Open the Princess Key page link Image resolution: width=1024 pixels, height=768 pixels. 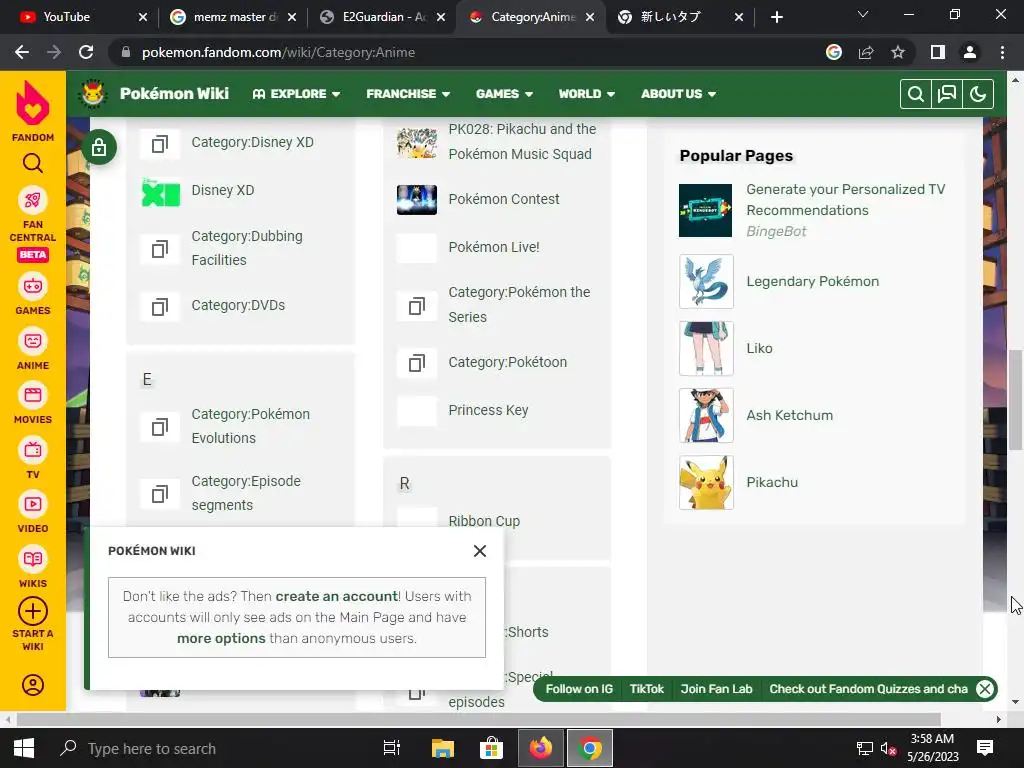tap(488, 410)
